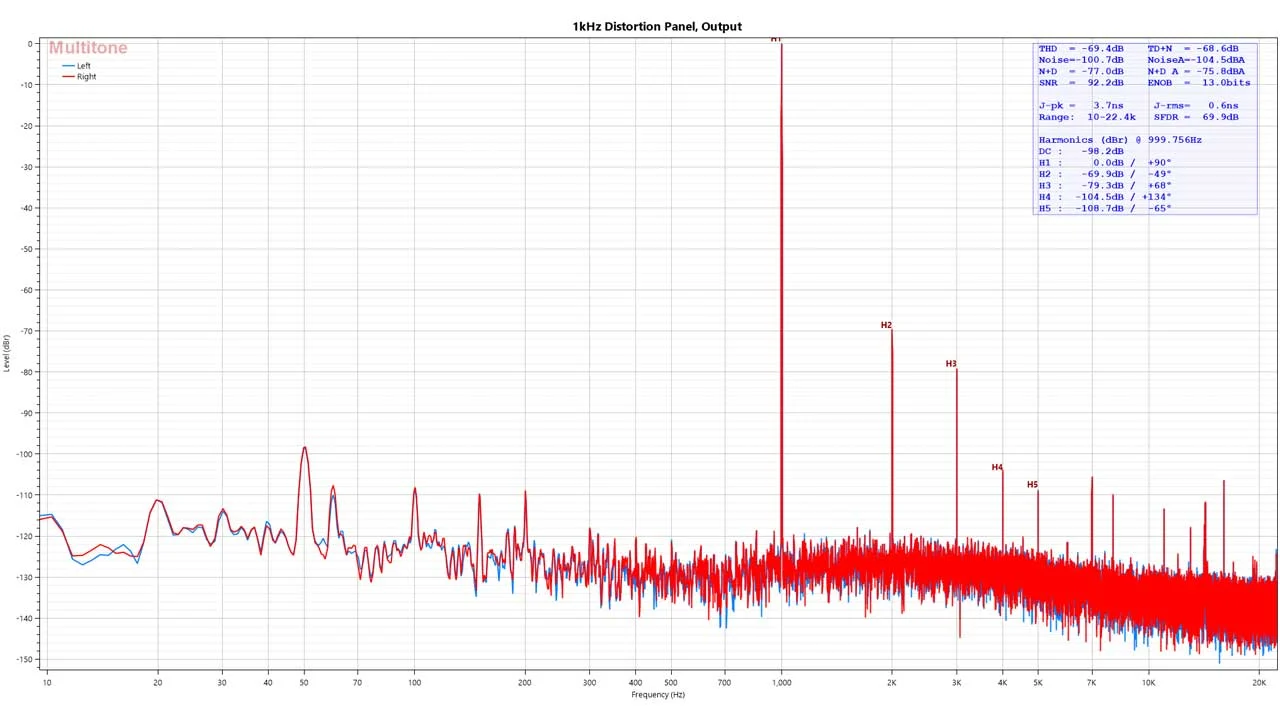Click the "200" frequency axis tick label
This screenshot has width=1280, height=721.
[x=525, y=683]
